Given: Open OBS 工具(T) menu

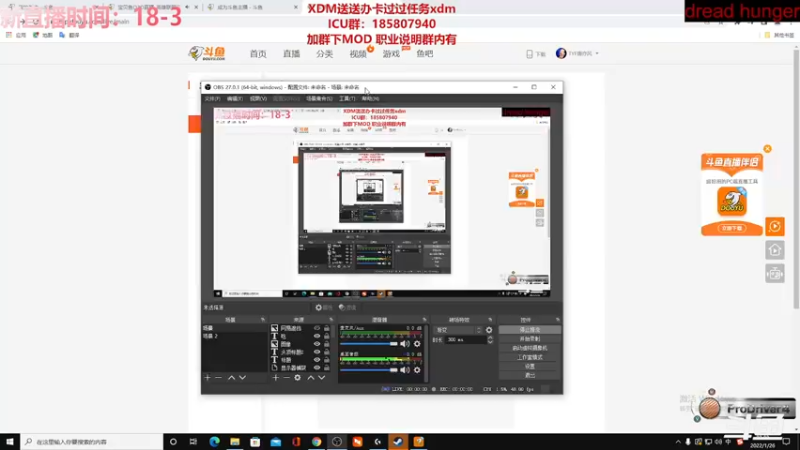Looking at the screenshot, I should pos(347,98).
